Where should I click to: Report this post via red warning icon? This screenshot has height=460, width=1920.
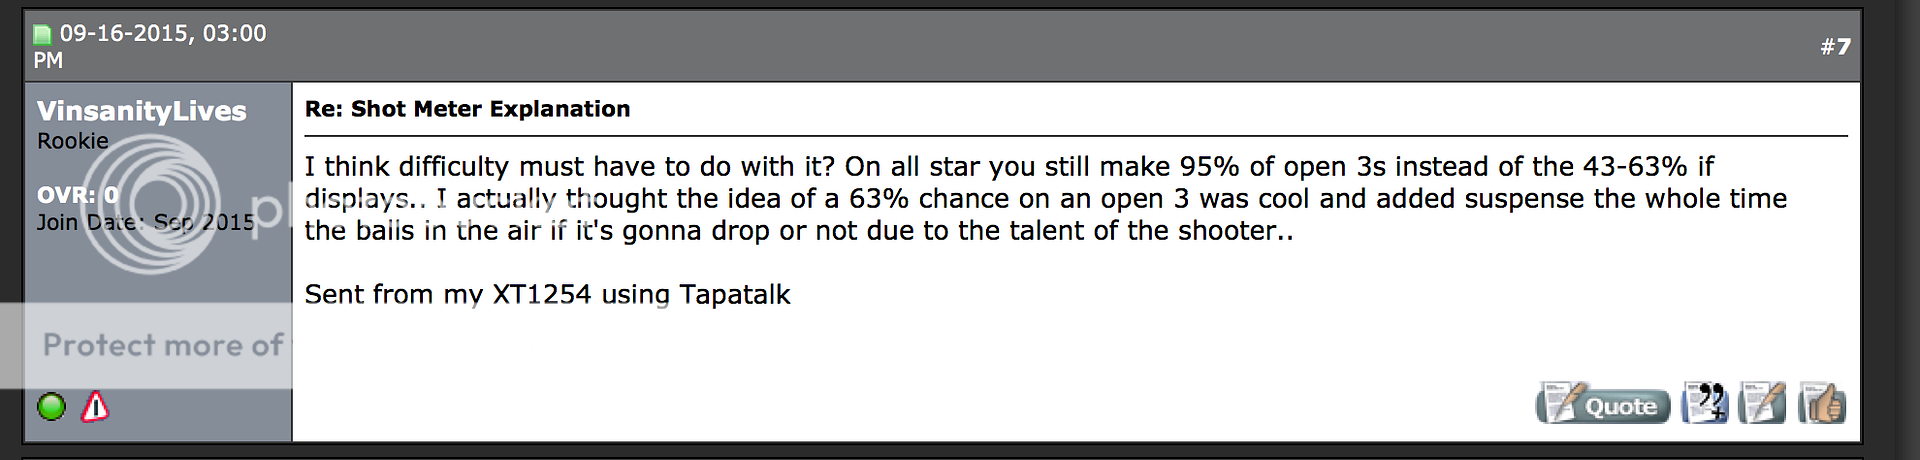click(95, 407)
